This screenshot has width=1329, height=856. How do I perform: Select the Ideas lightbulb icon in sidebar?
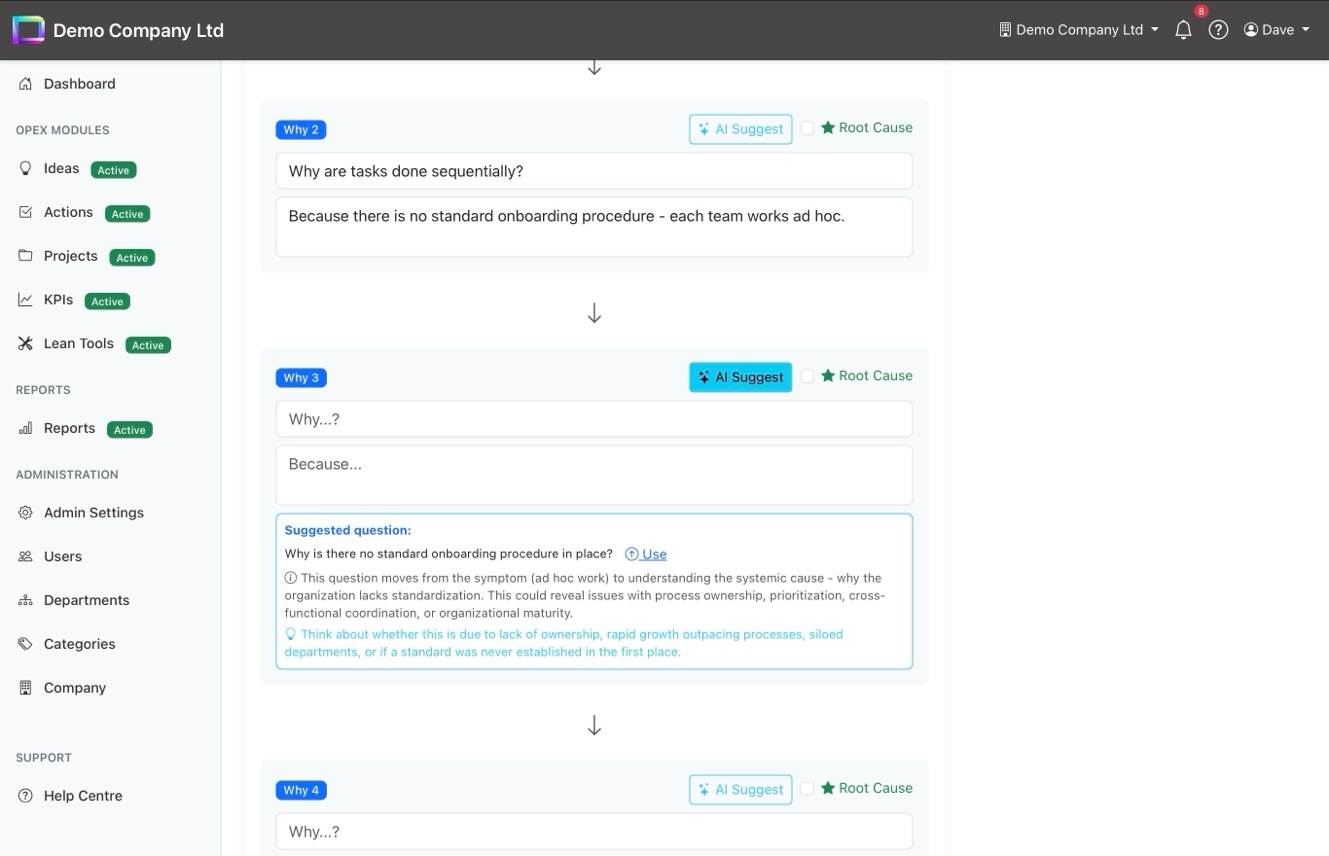pos(25,168)
